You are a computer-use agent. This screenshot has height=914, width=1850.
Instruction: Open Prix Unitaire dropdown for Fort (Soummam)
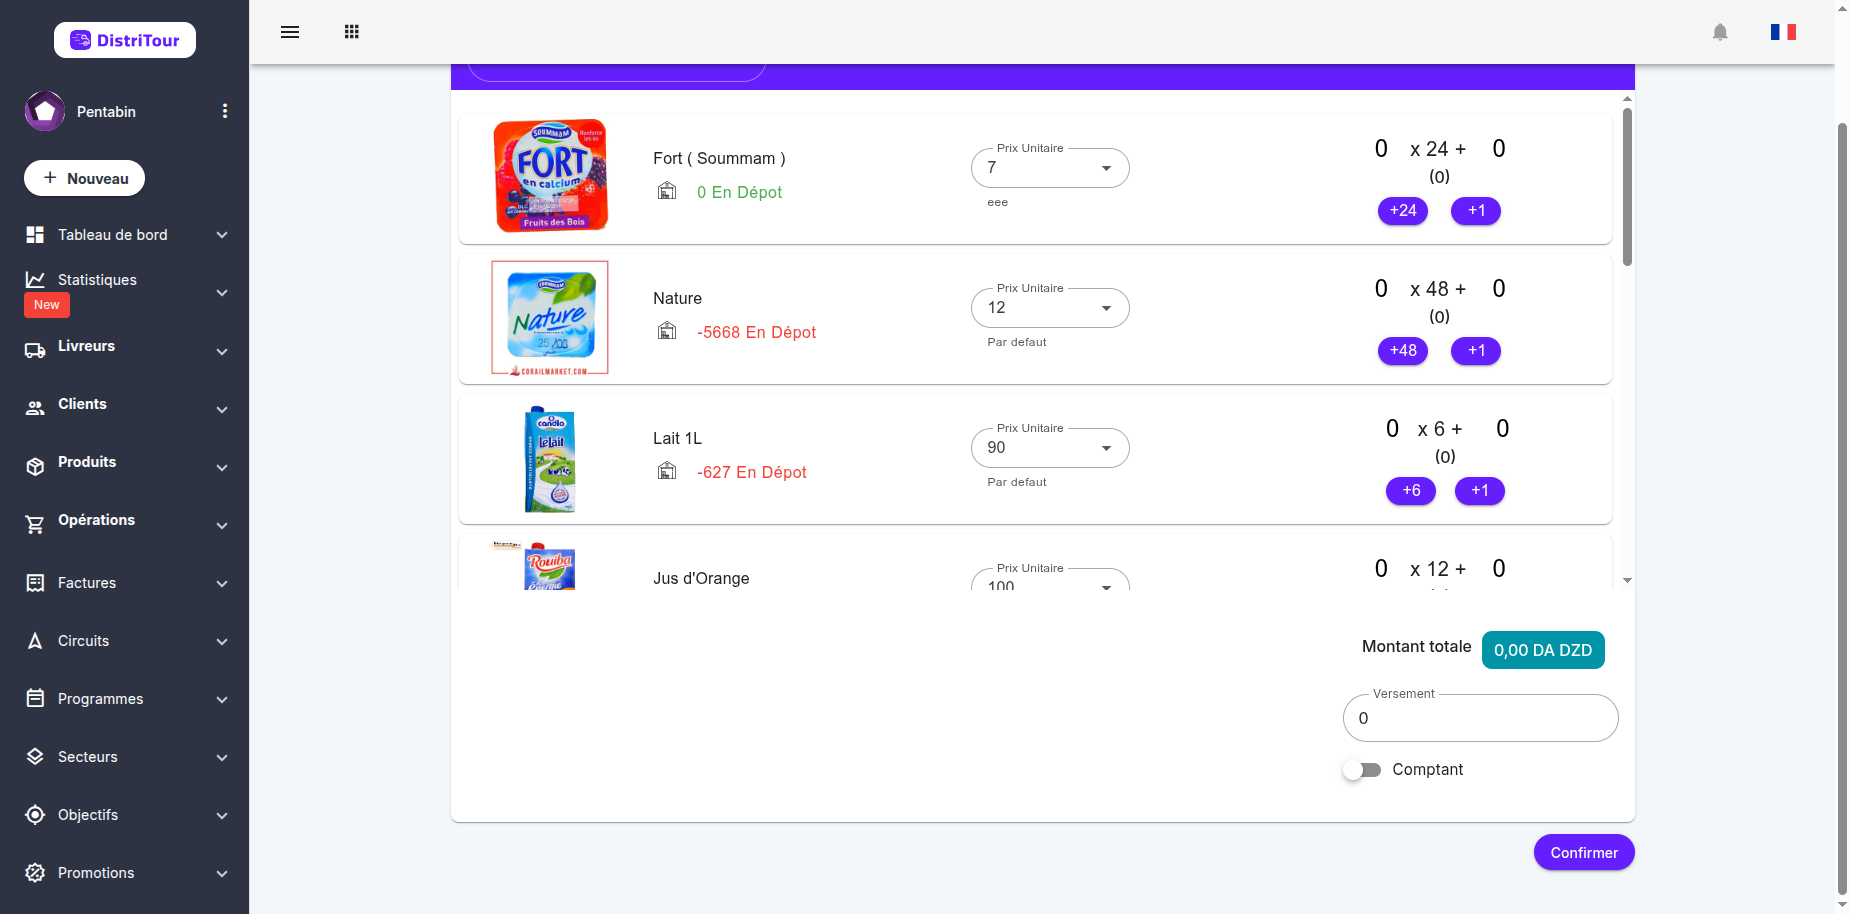[1050, 168]
